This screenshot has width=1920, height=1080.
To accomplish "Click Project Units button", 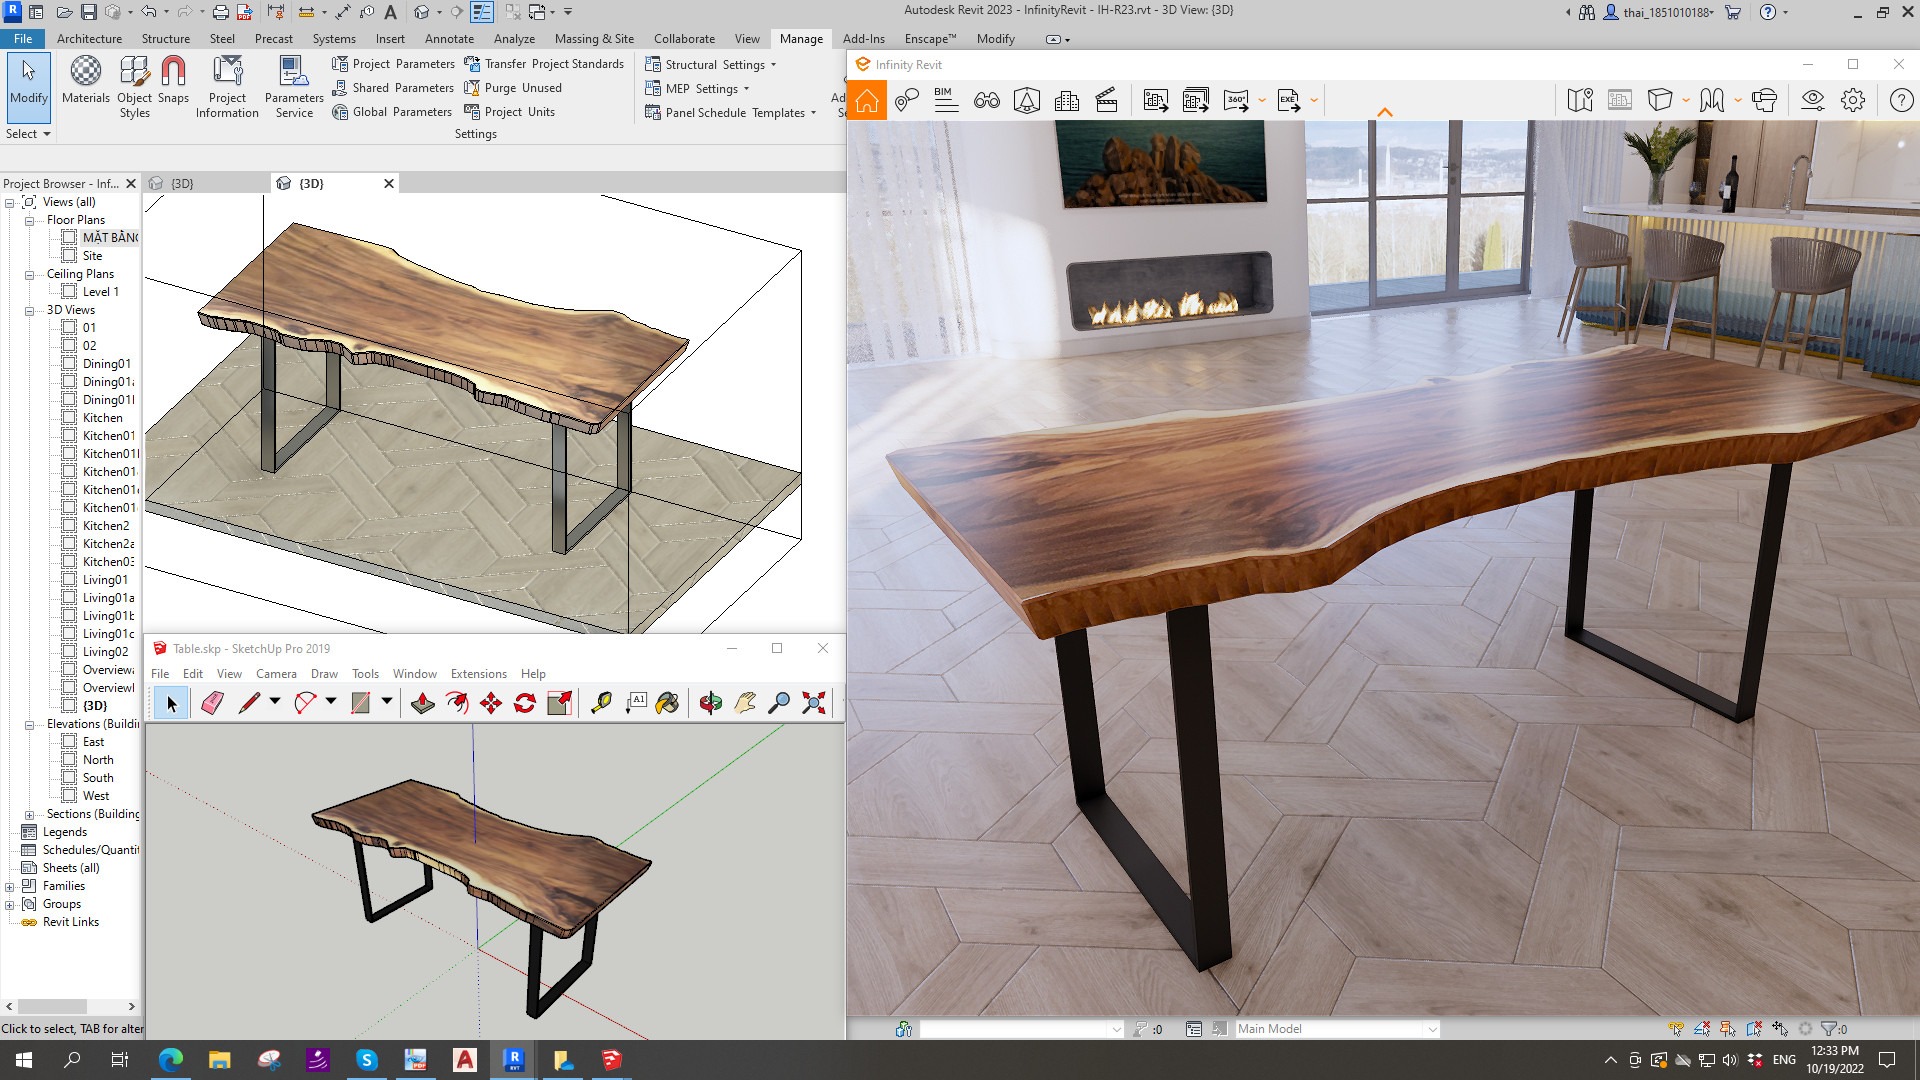I will point(510,112).
